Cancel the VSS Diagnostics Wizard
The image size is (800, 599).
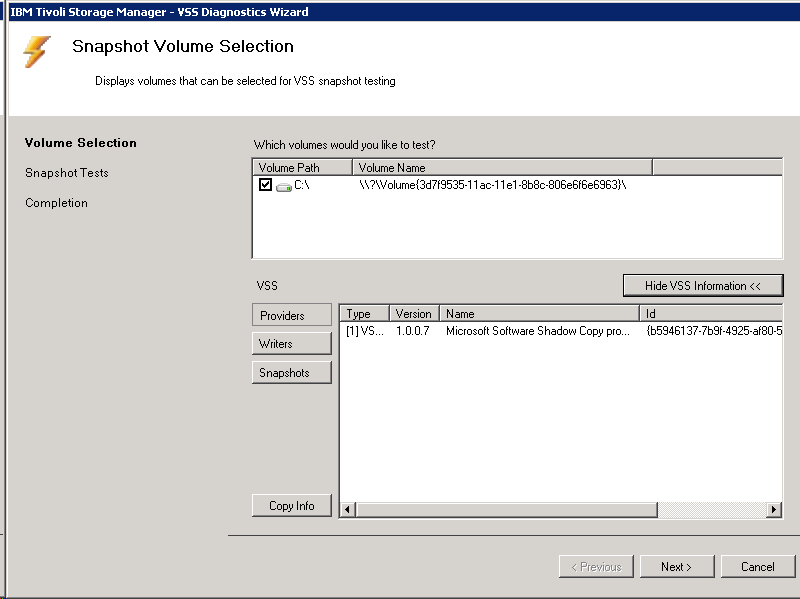[x=757, y=567]
